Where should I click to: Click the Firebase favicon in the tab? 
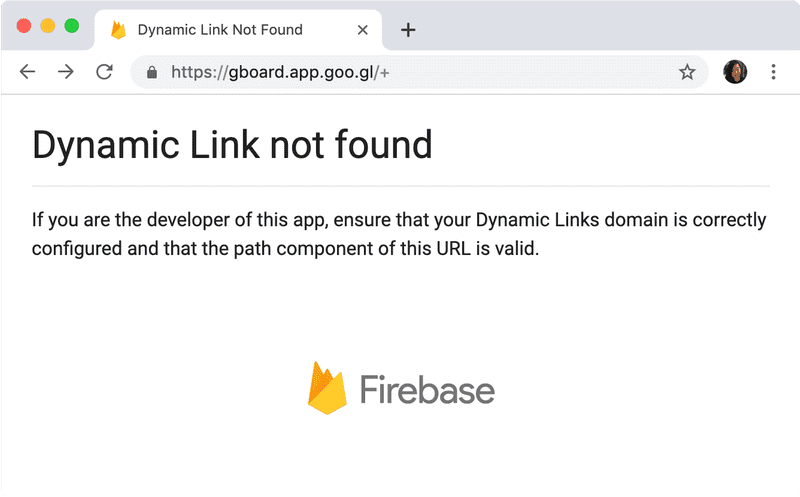(119, 30)
